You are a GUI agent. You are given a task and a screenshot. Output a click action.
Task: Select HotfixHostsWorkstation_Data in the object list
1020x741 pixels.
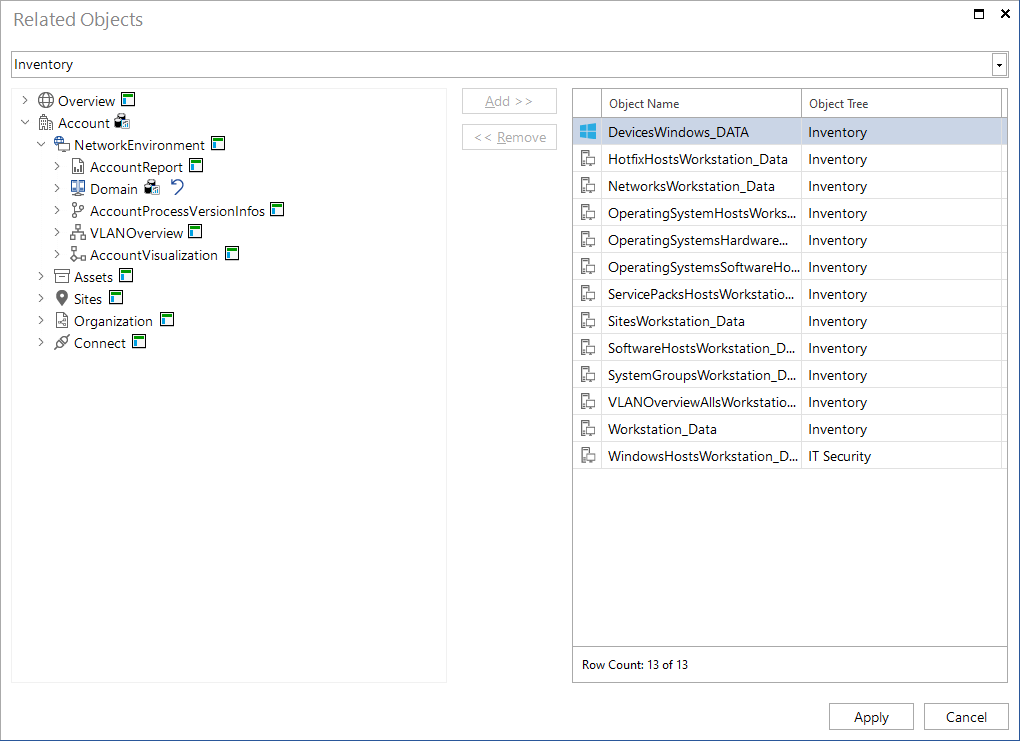(698, 159)
